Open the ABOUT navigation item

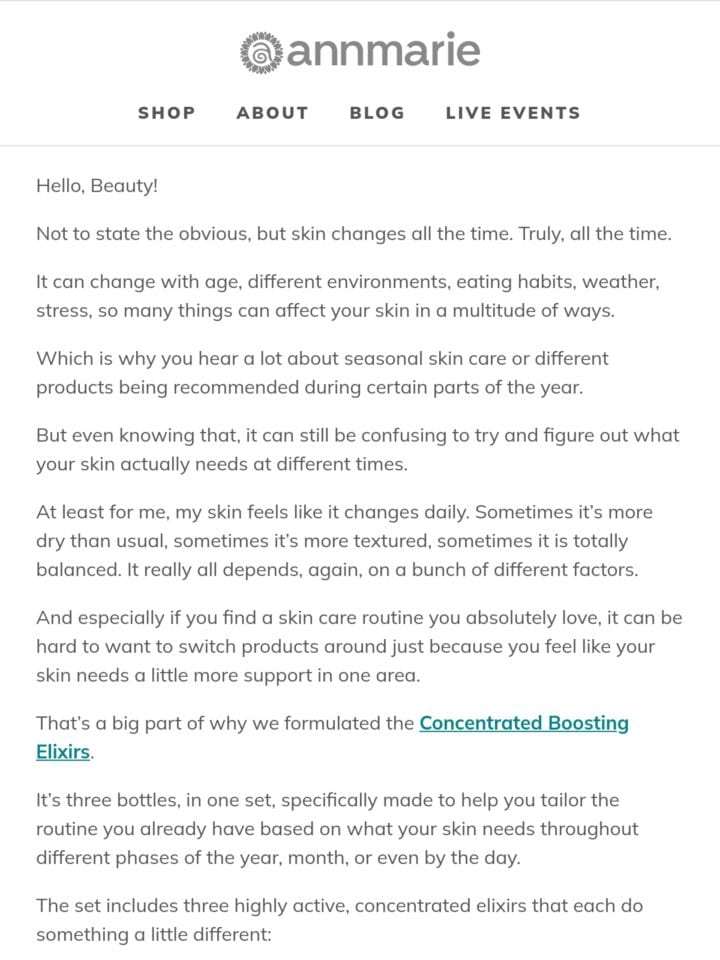click(272, 113)
